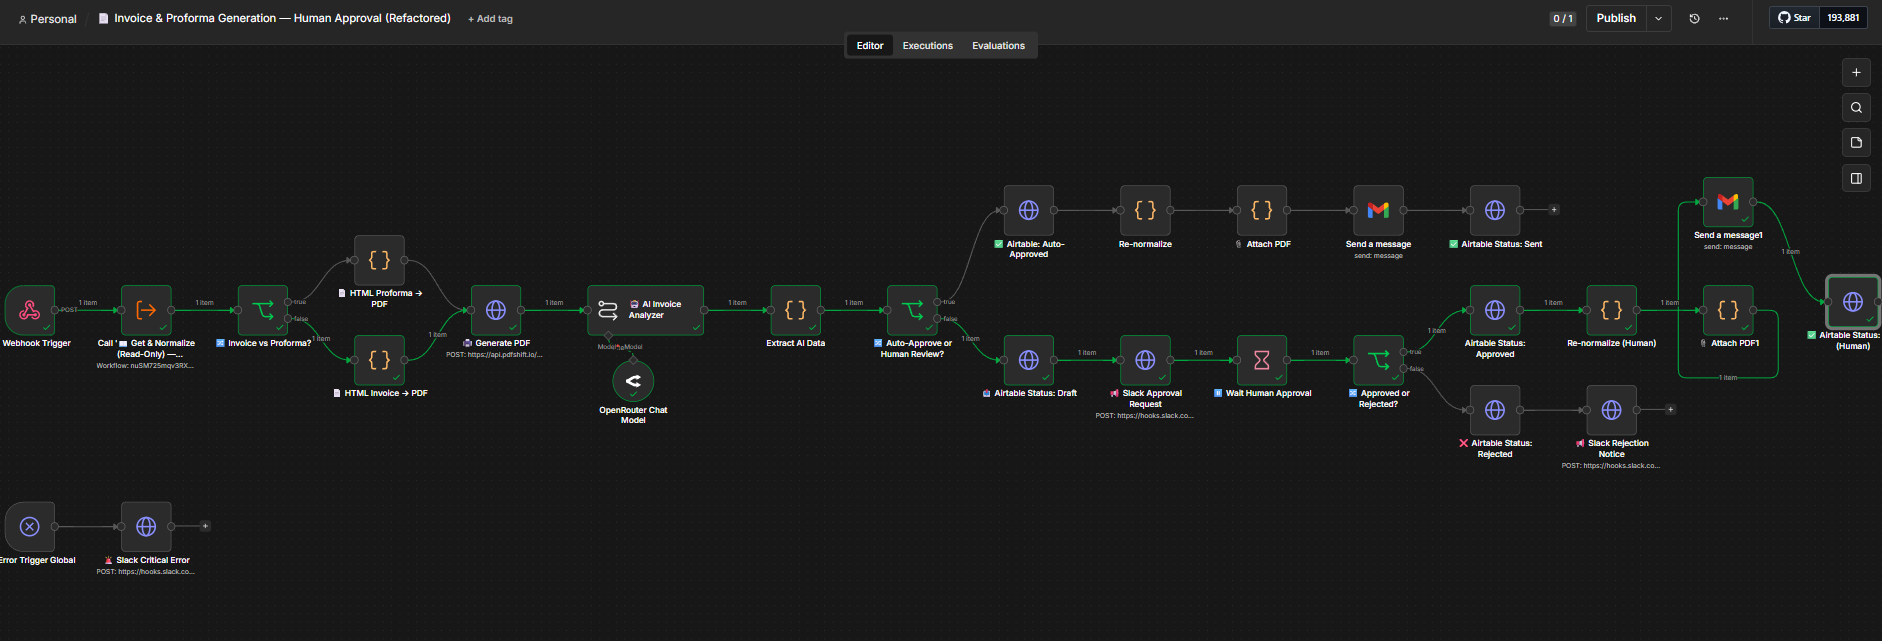Select the Generate PDF HTTP node
1882x641 pixels.
pos(496,310)
